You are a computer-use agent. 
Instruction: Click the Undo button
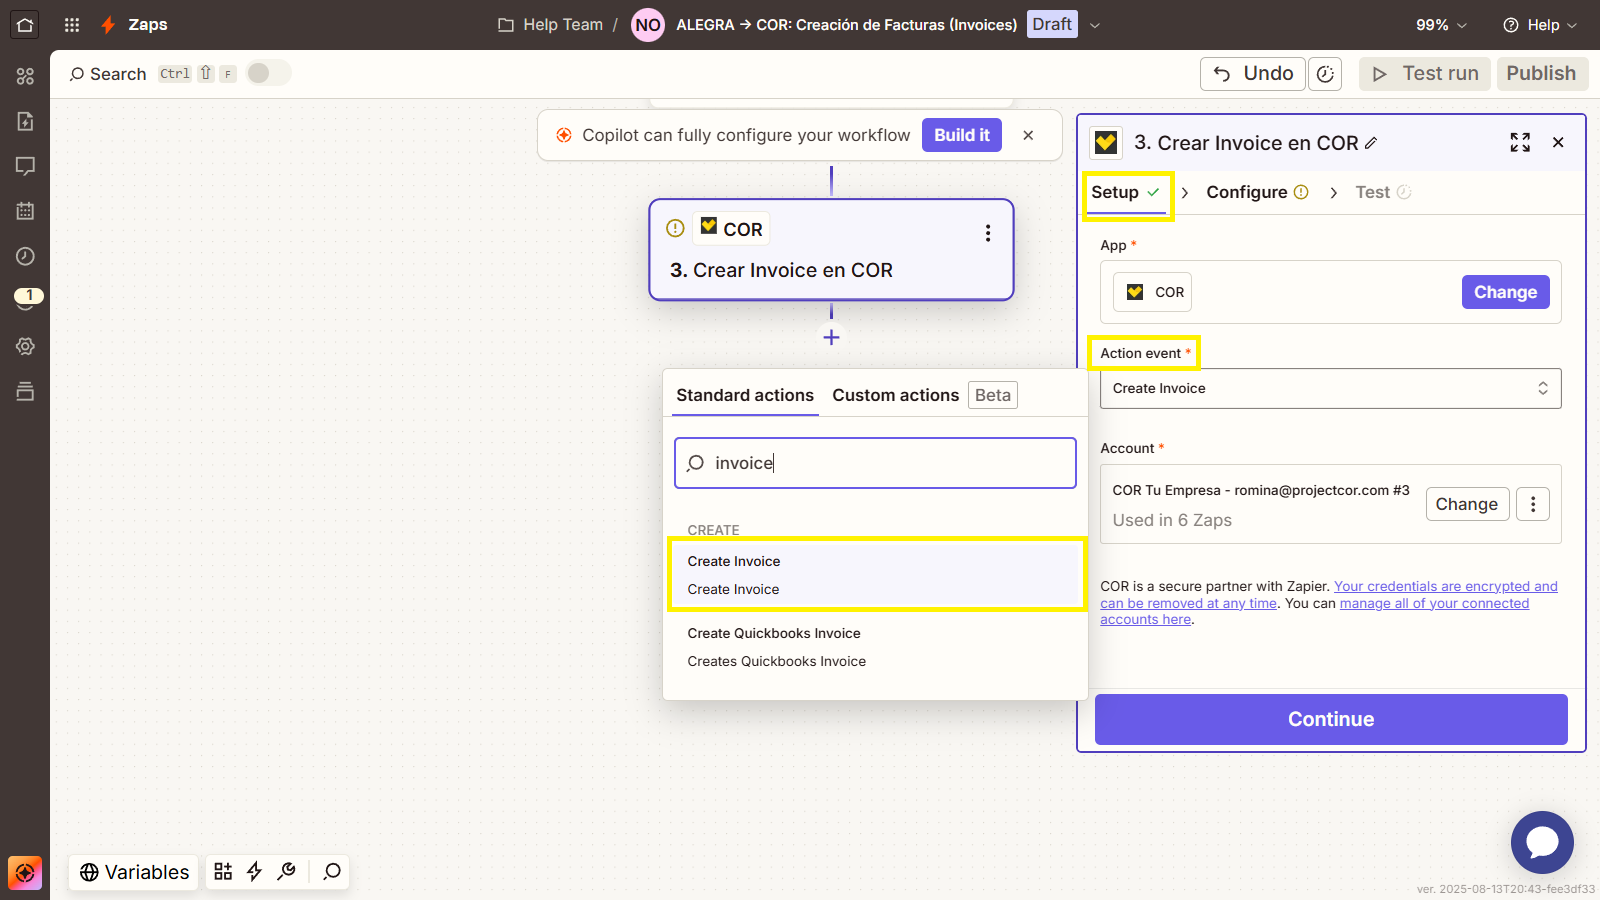coord(1253,74)
